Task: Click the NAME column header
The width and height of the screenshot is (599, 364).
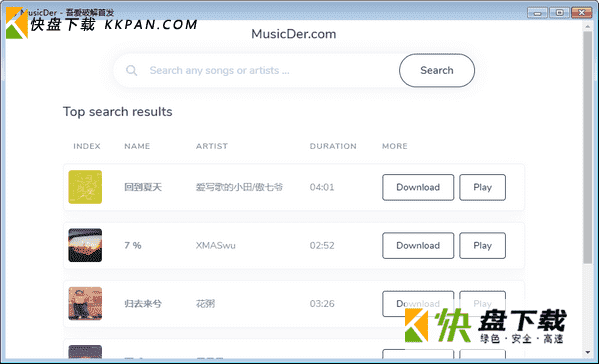Action: coord(137,146)
